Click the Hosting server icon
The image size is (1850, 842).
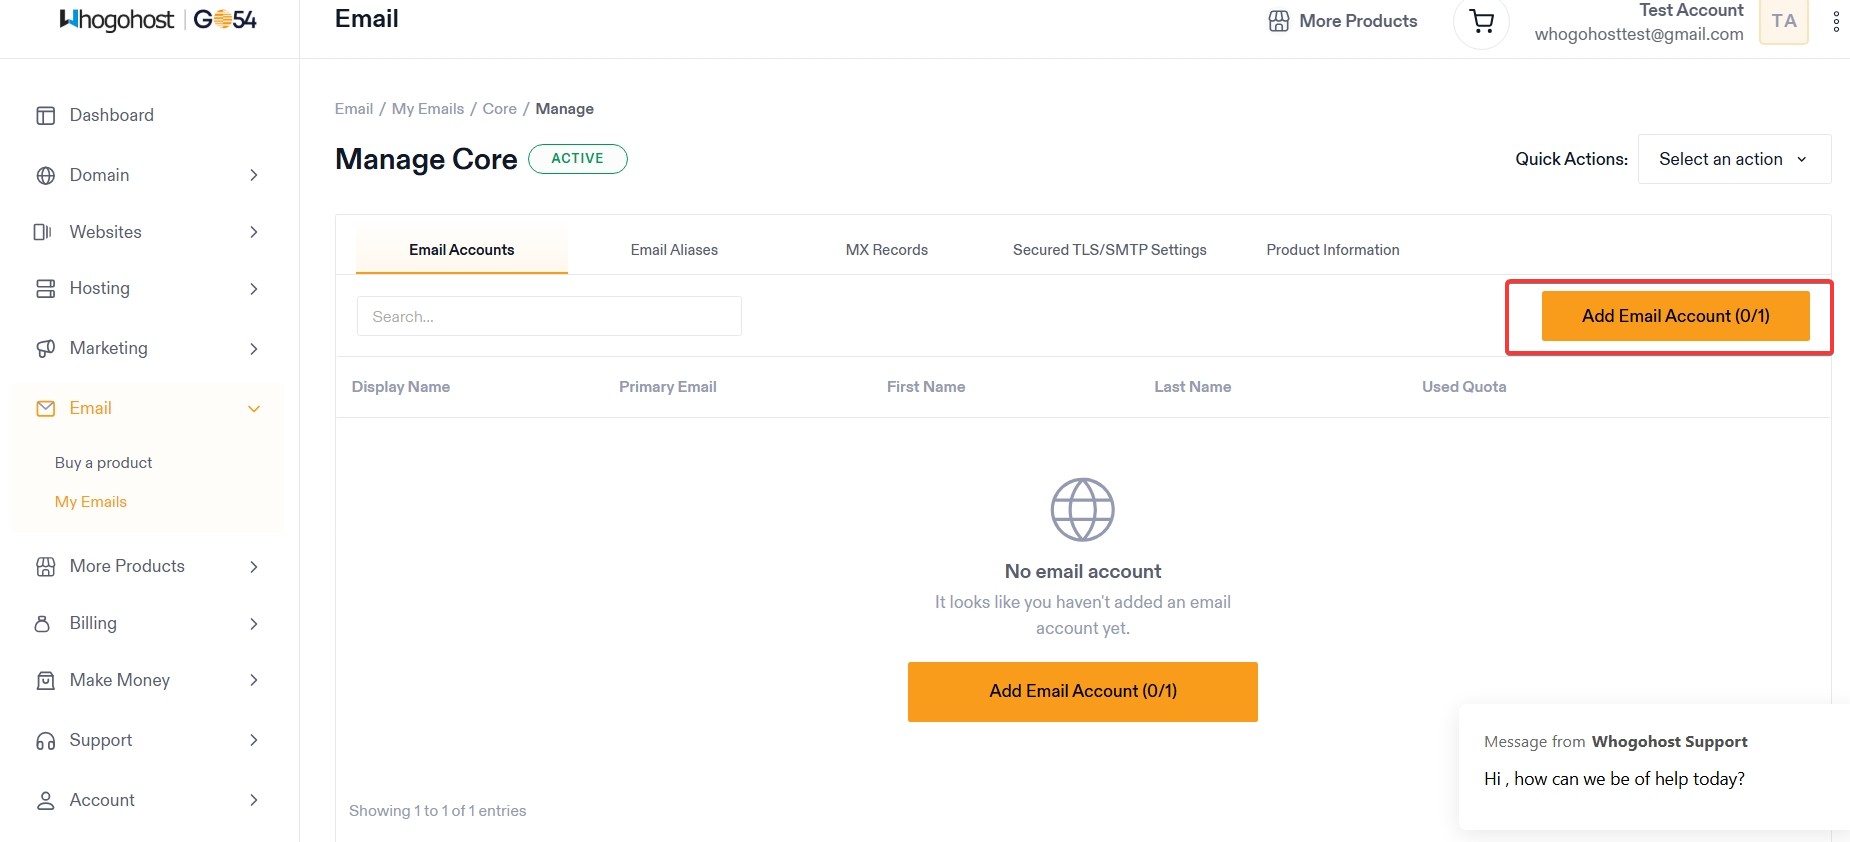pos(45,289)
